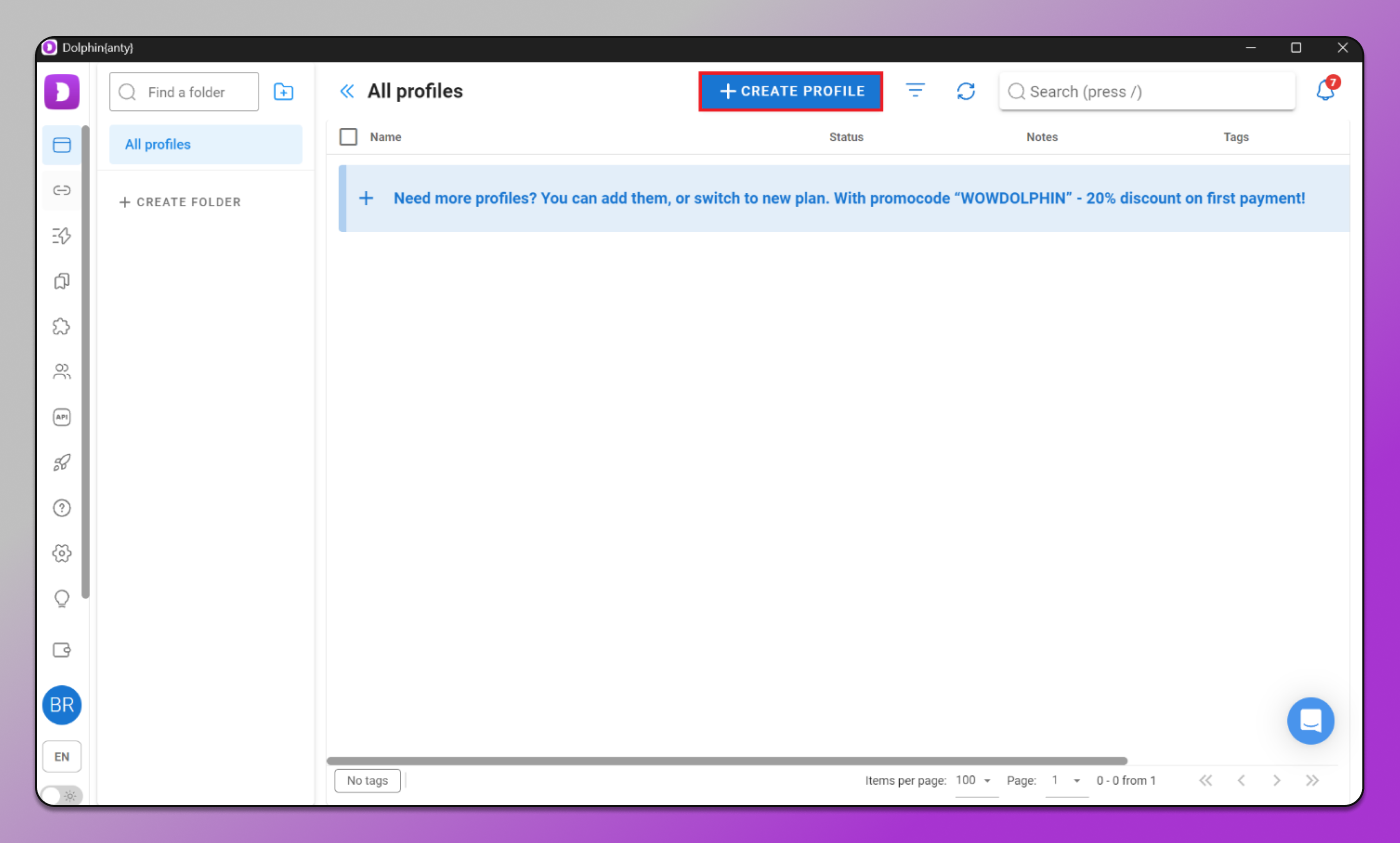The width and height of the screenshot is (1400, 843).
Task: Open the Settings gear icon
Action: click(x=62, y=553)
